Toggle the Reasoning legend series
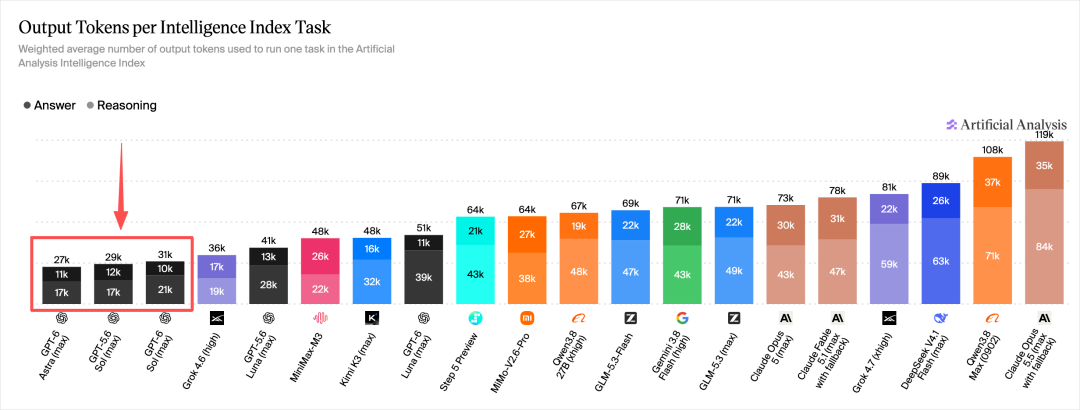Screen dimensions: 1080x410 [x=122, y=105]
